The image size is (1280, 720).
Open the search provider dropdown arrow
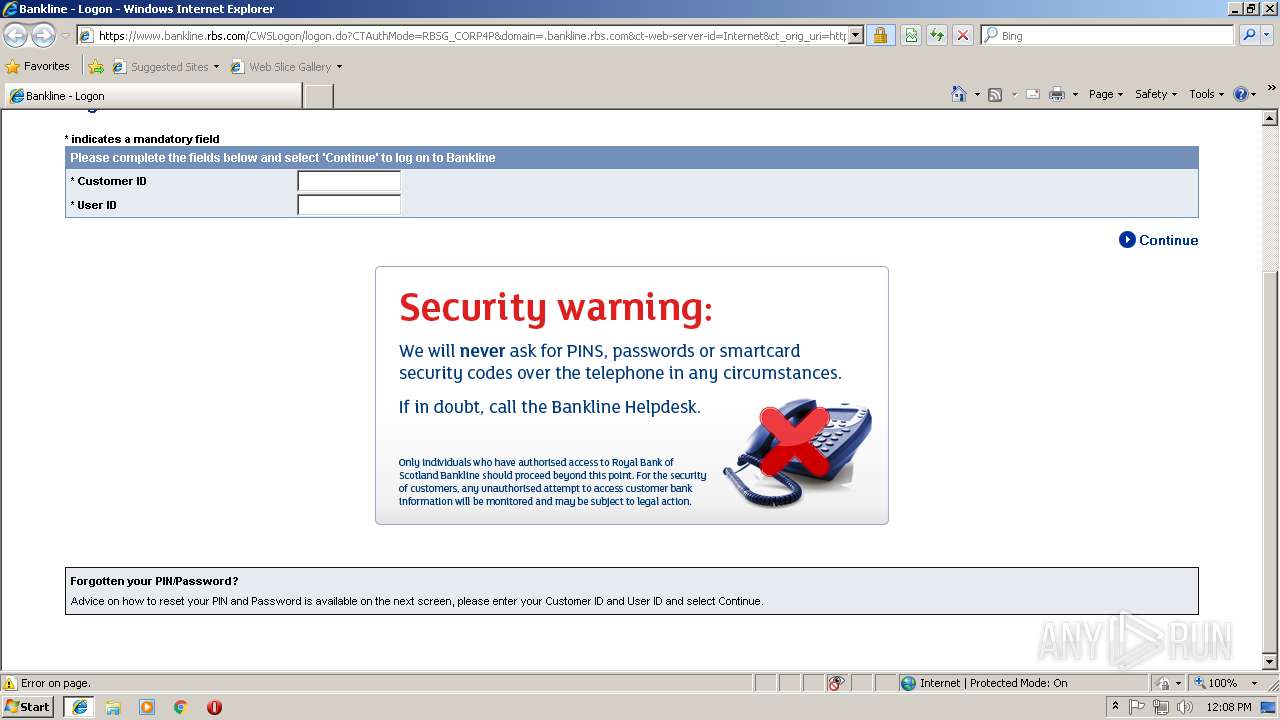(1267, 36)
